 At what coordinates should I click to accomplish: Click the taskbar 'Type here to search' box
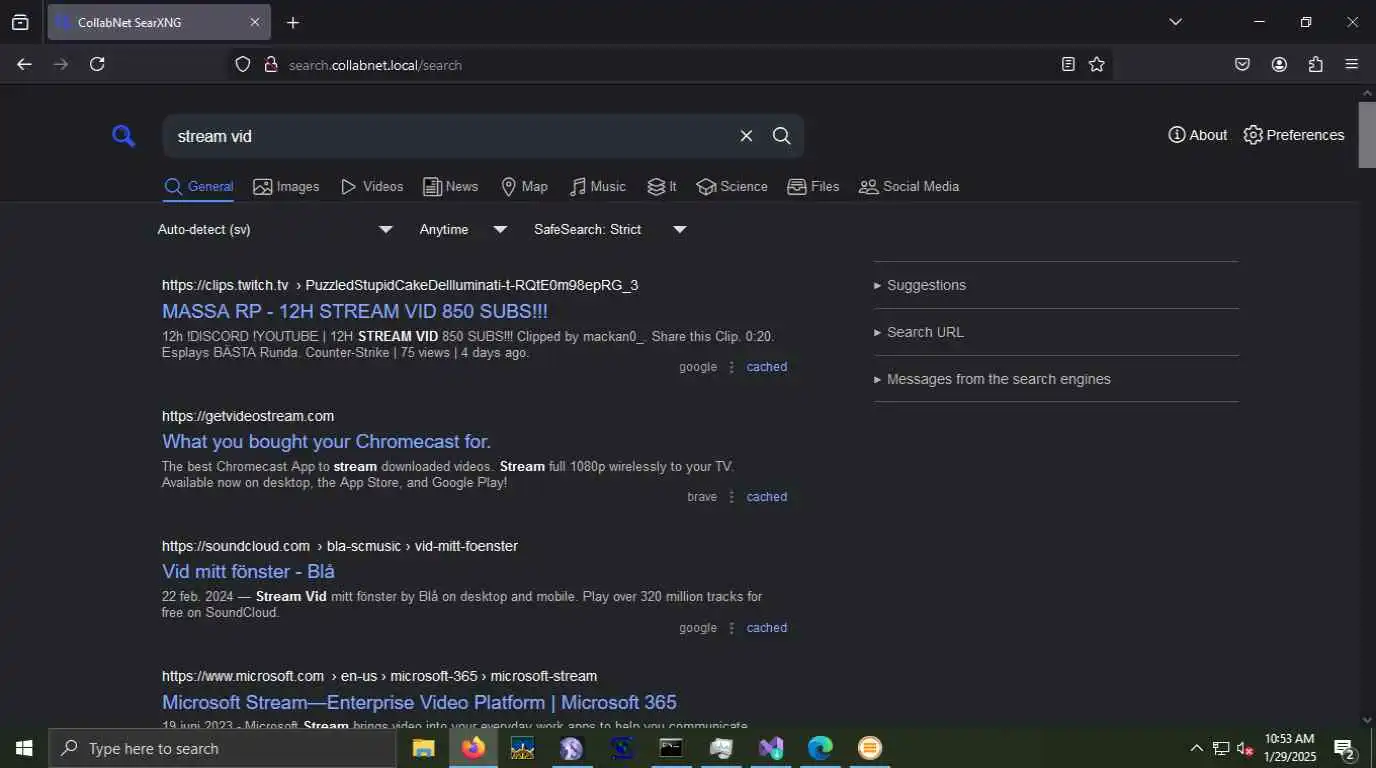pyautogui.click(x=222, y=748)
